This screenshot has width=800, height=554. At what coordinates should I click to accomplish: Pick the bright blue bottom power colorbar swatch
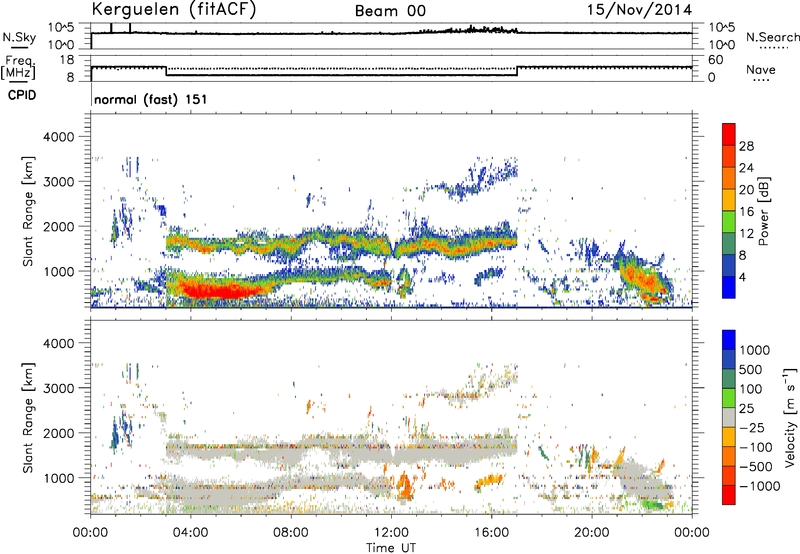point(729,287)
